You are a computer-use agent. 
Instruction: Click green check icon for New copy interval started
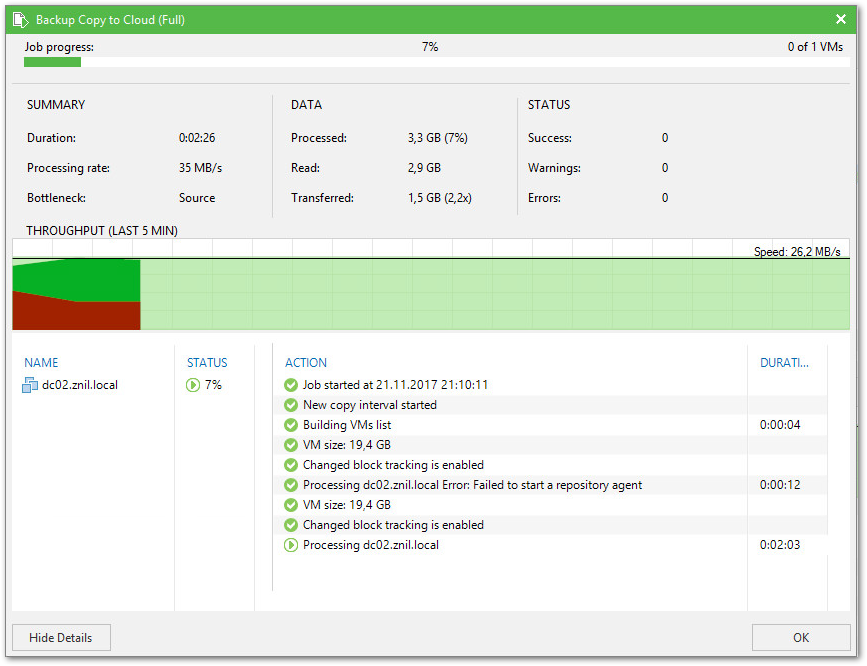(291, 405)
